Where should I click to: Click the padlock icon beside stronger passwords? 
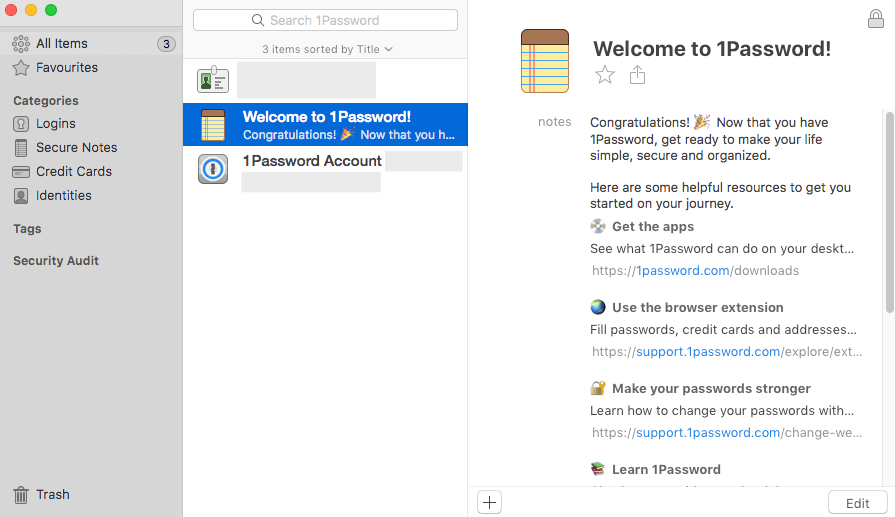click(x=598, y=388)
